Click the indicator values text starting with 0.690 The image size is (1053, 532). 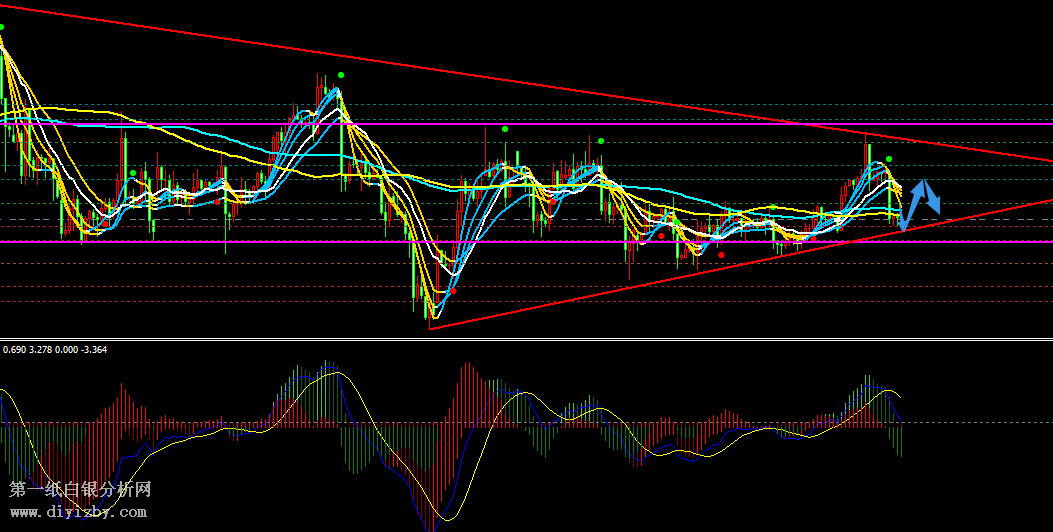point(55,349)
